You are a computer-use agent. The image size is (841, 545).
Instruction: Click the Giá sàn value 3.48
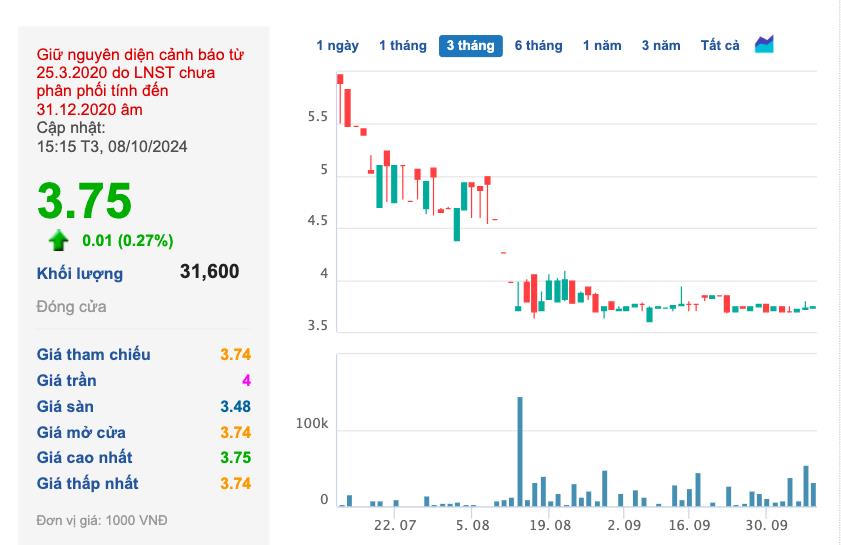[x=235, y=407]
